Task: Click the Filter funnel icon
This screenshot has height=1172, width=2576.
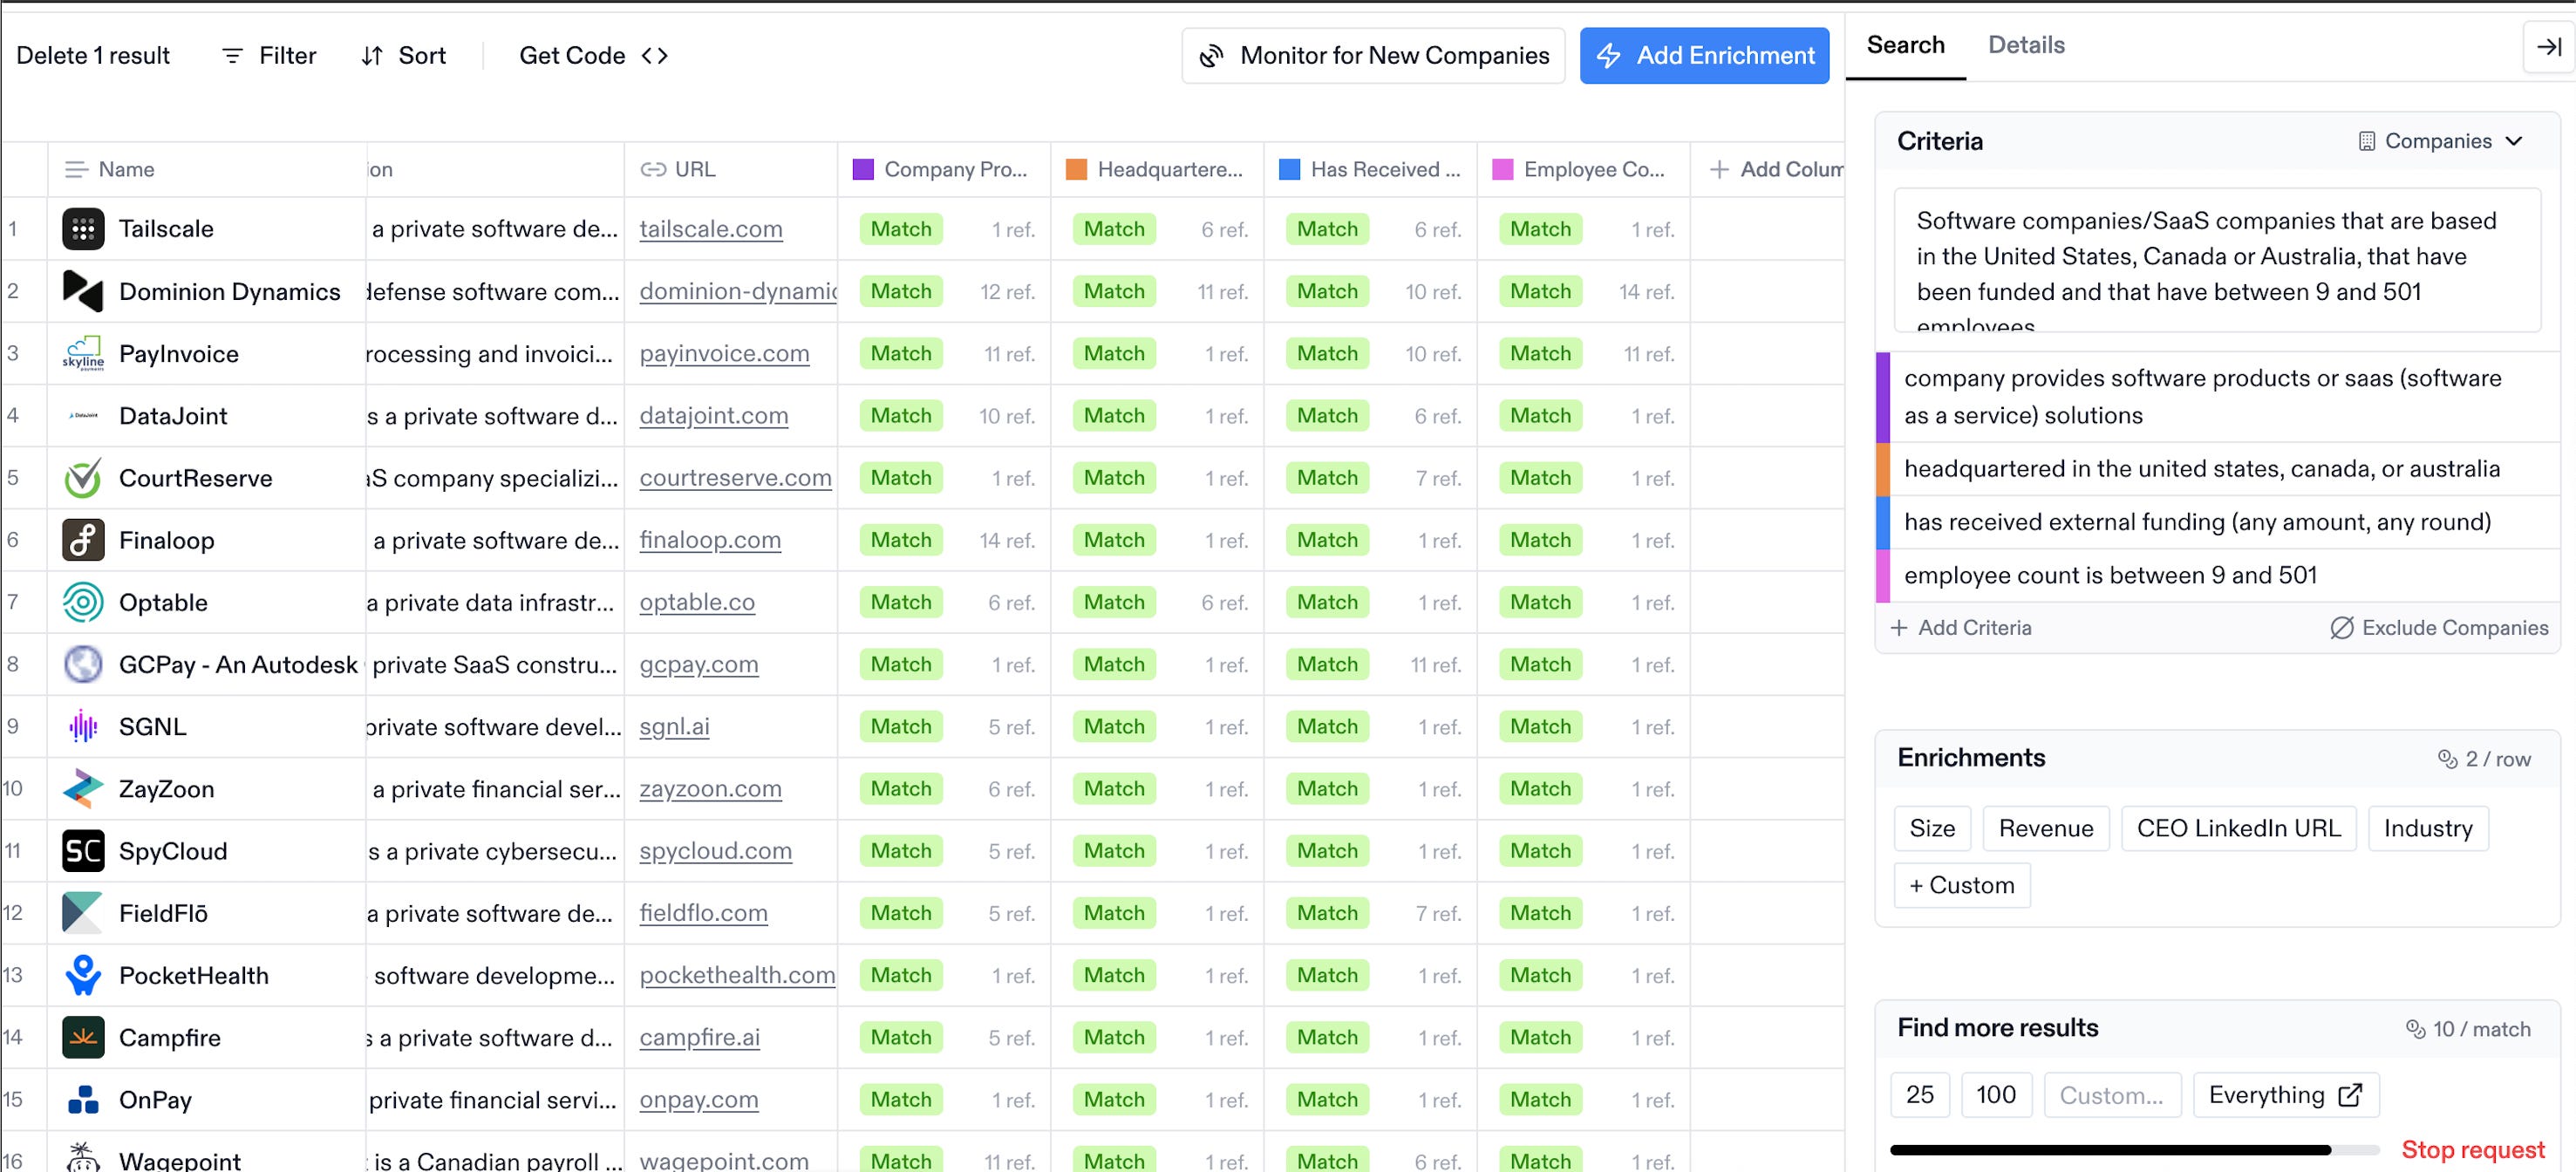Action: click(x=232, y=56)
